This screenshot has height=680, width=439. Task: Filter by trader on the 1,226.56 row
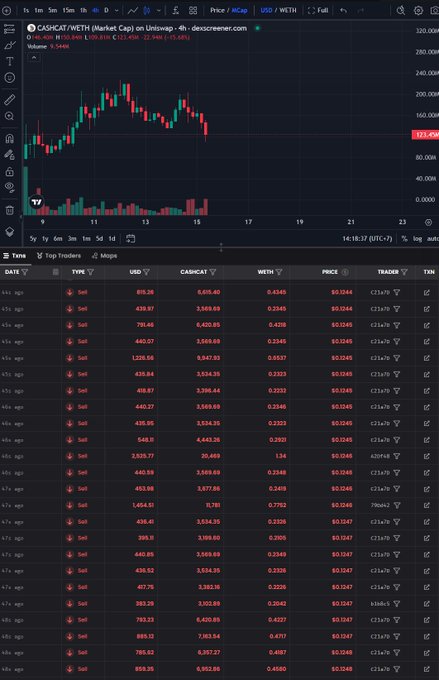tap(396, 358)
